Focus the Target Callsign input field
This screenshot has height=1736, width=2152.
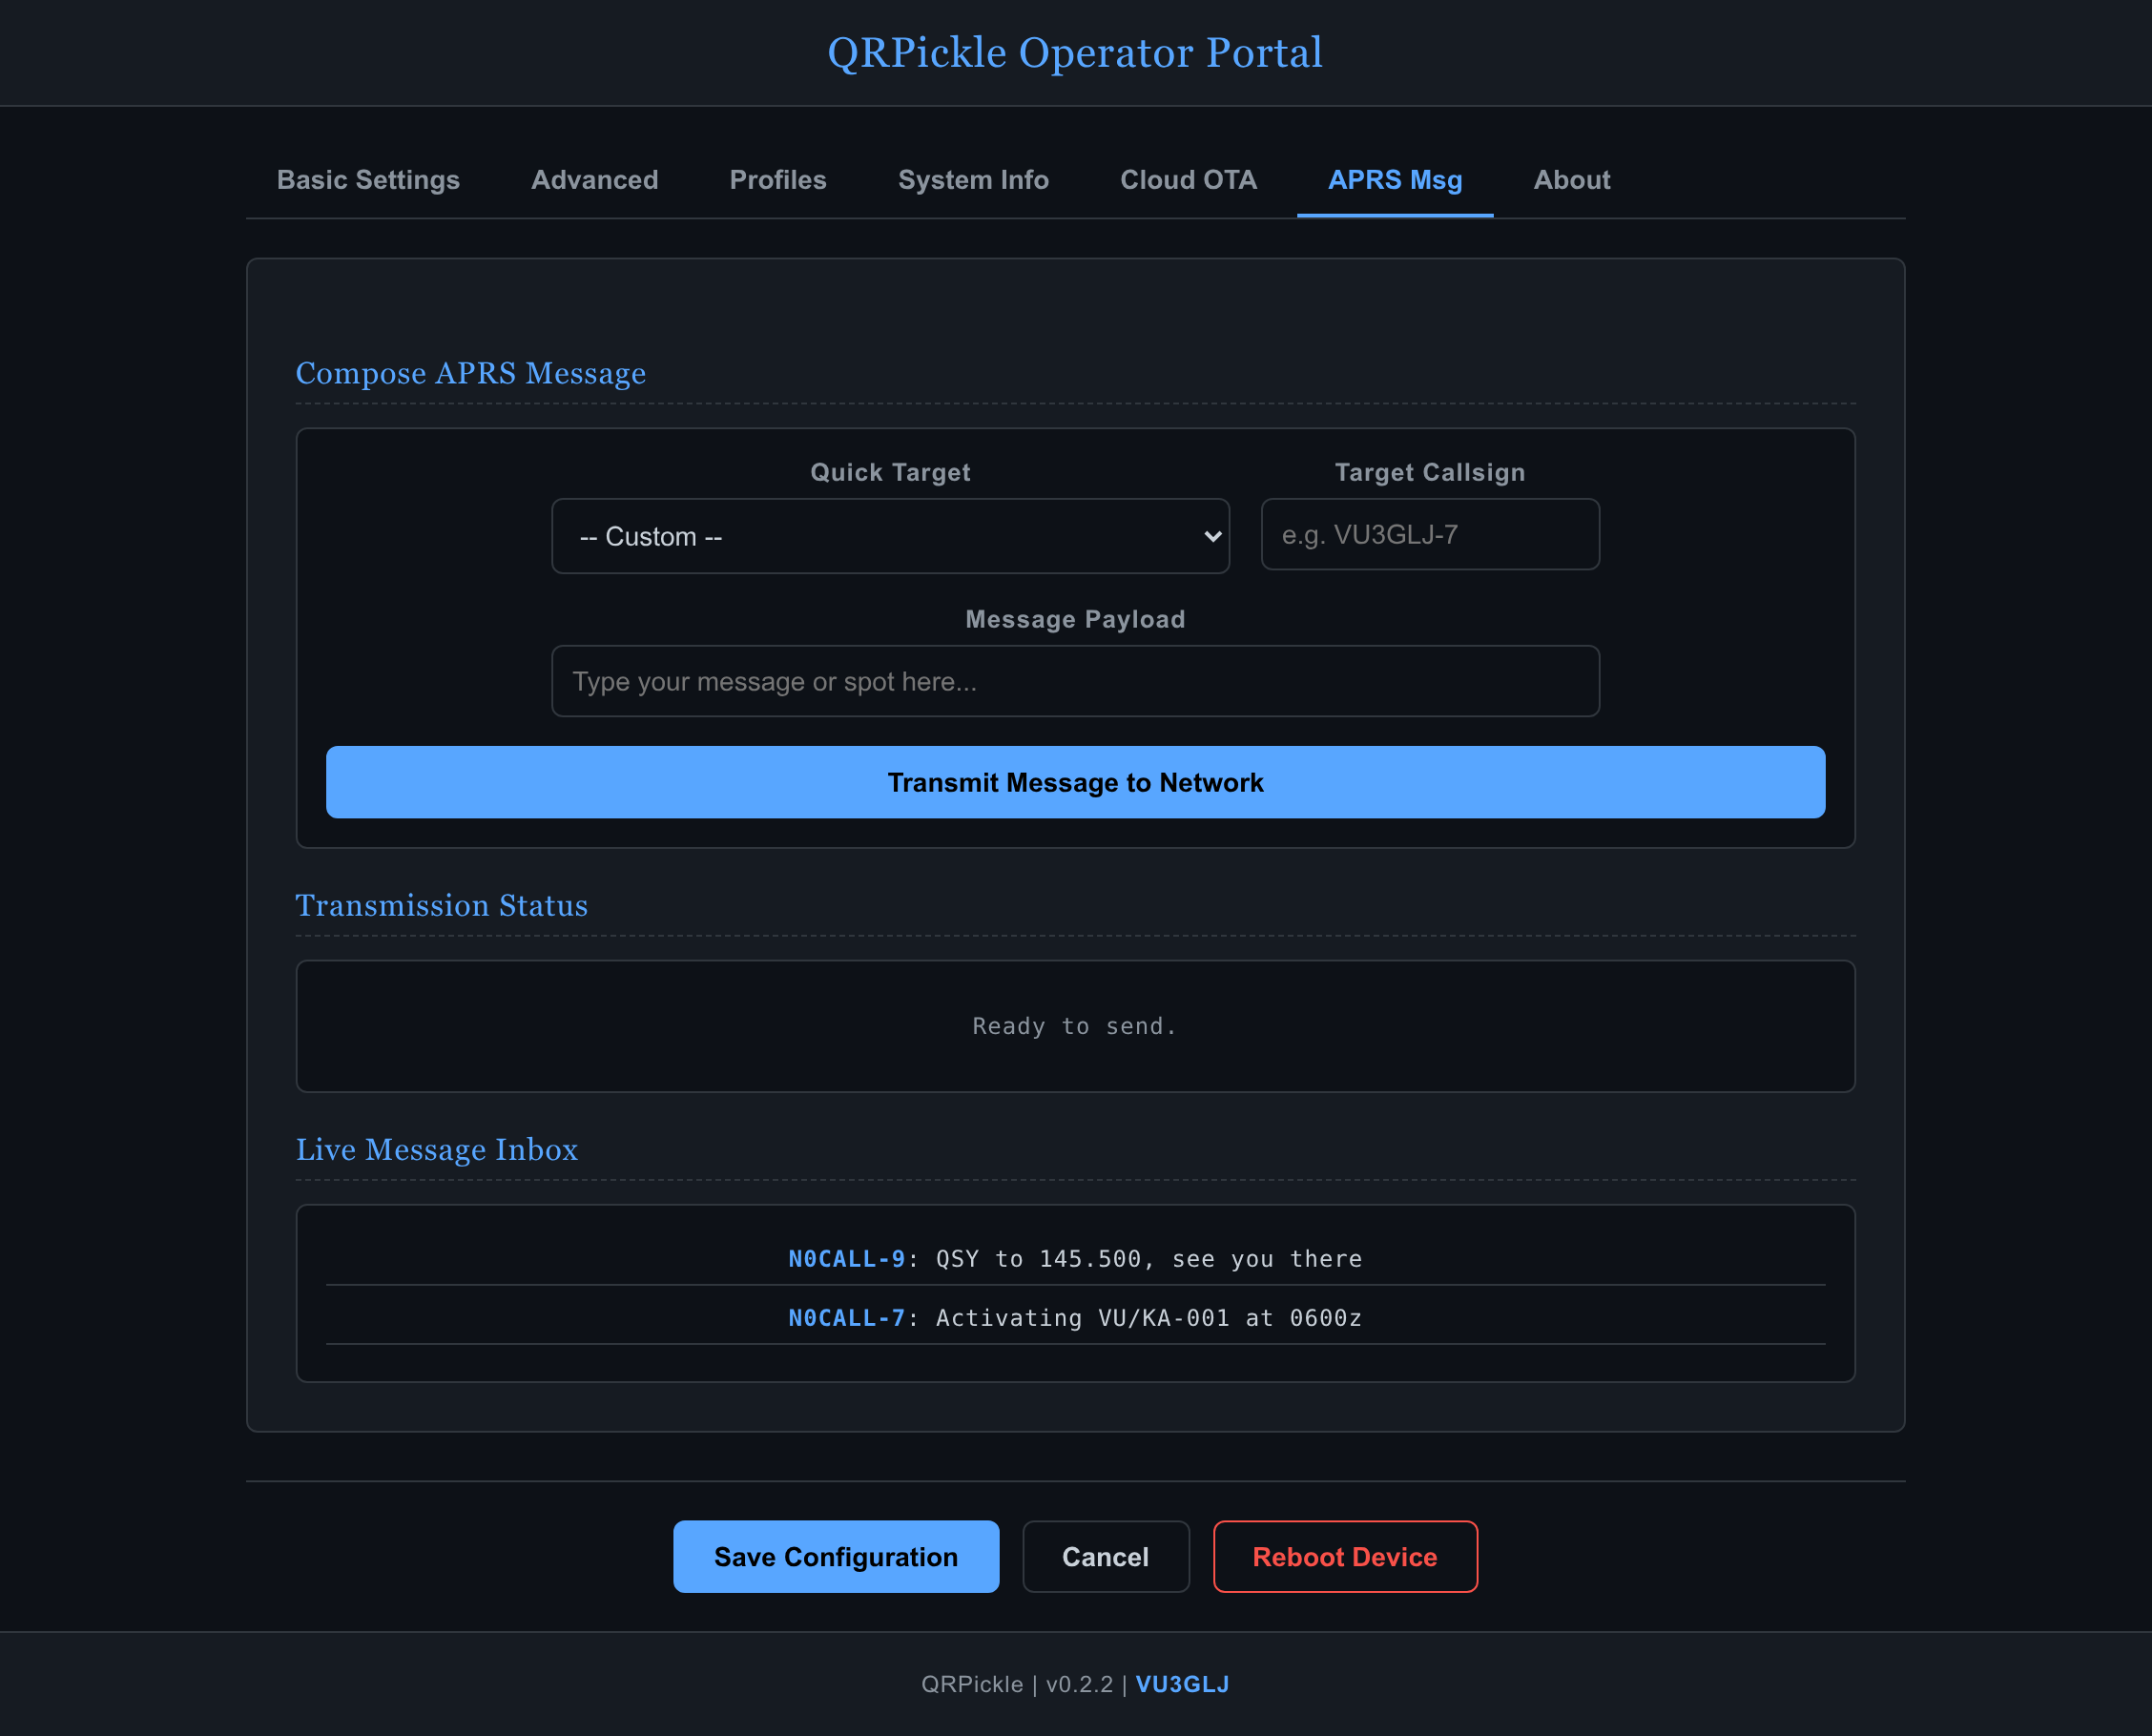click(1430, 534)
